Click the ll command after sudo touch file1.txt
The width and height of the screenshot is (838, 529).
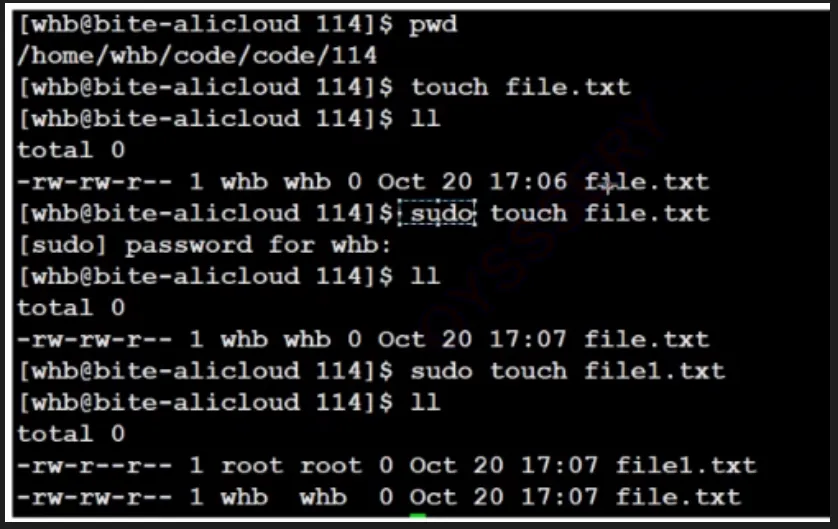[x=425, y=402]
